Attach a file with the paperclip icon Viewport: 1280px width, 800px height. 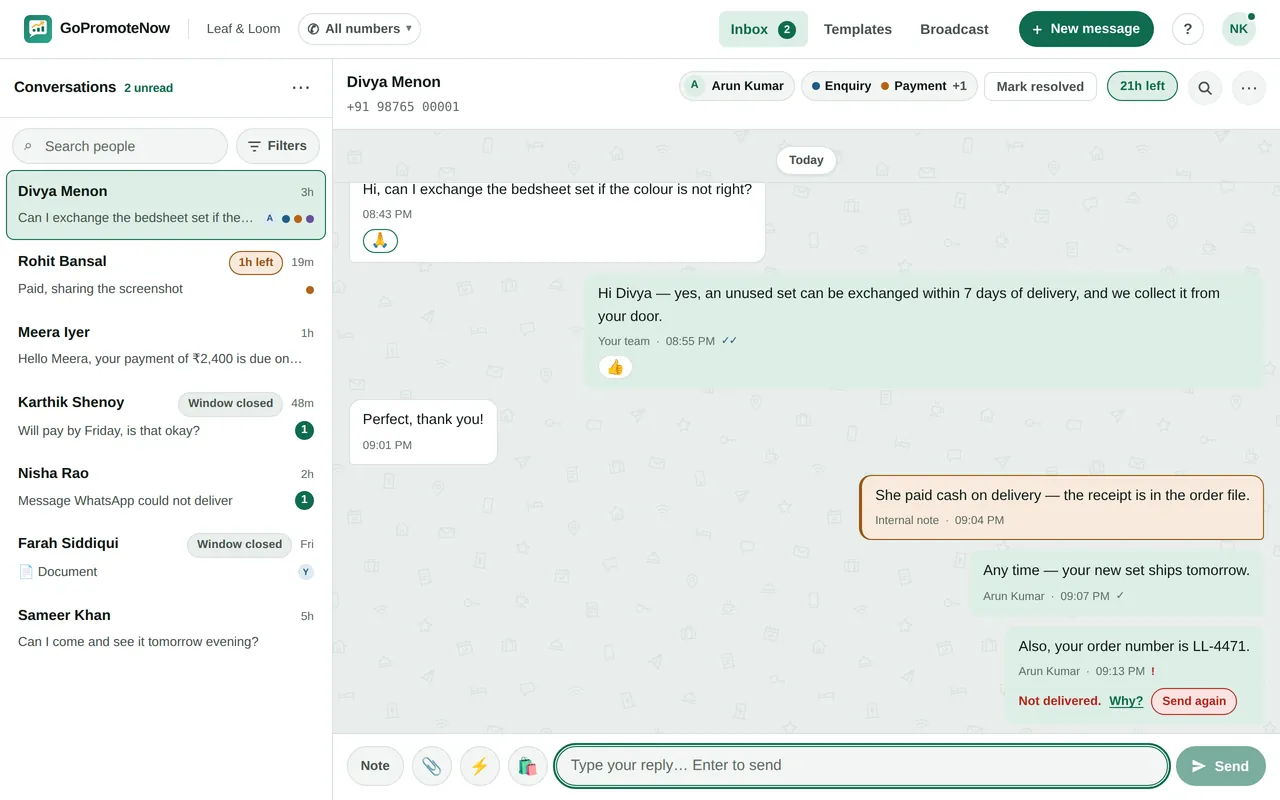pos(432,766)
